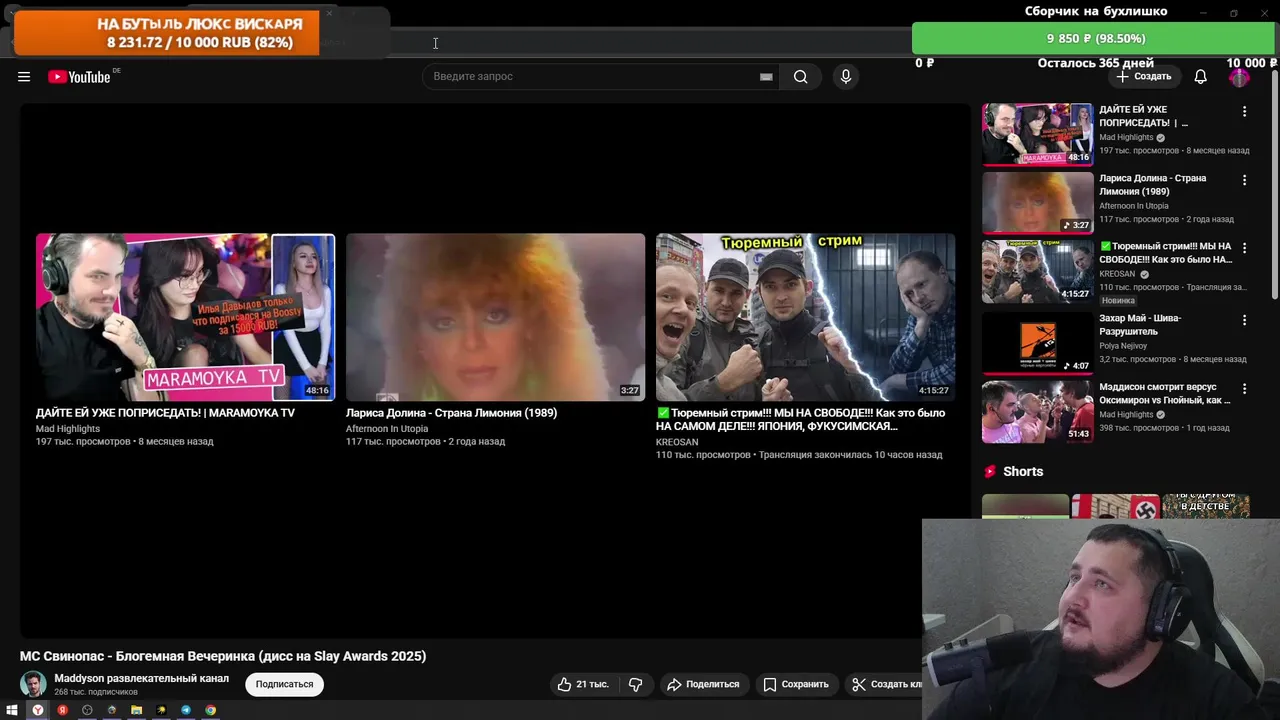Dislike the video with thumbs-down
1280x720 pixels.
635,684
